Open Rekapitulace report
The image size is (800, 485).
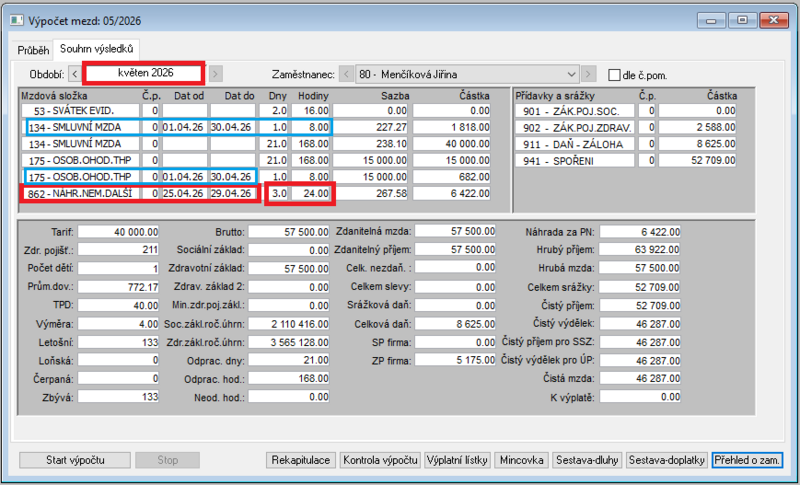coord(301,460)
